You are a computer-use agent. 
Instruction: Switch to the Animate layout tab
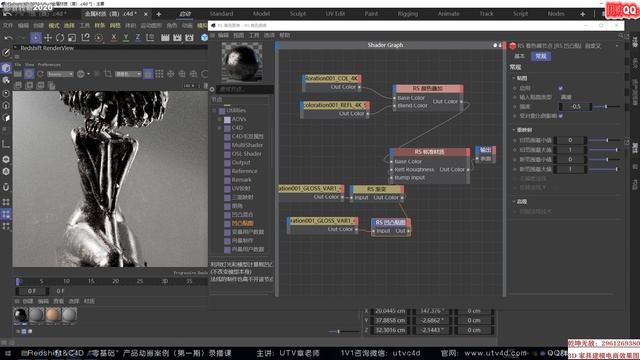point(448,13)
